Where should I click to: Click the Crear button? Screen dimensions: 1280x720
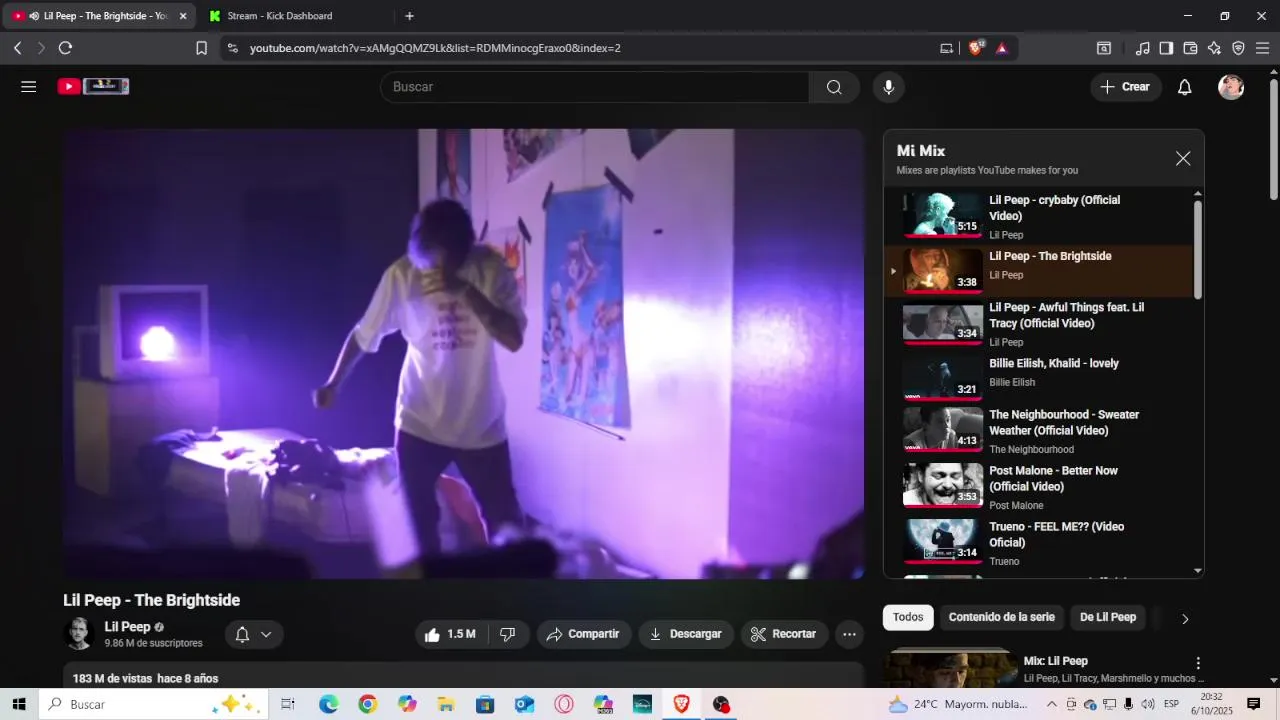pos(1126,87)
